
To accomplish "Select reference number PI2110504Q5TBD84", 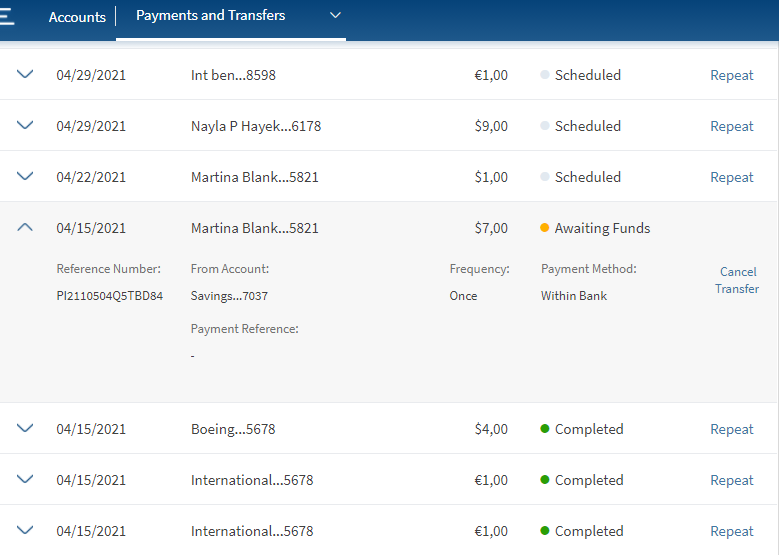I will pos(109,296).
